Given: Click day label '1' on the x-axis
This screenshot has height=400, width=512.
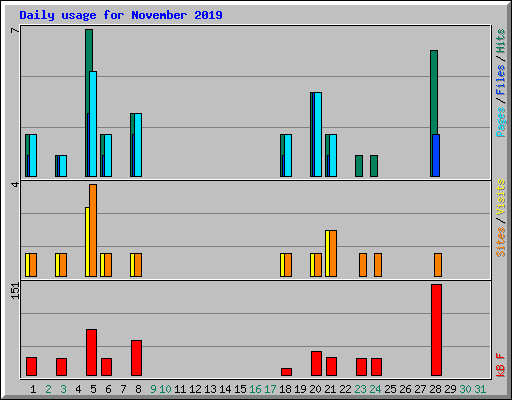Looking at the screenshot, I should click(x=33, y=389).
